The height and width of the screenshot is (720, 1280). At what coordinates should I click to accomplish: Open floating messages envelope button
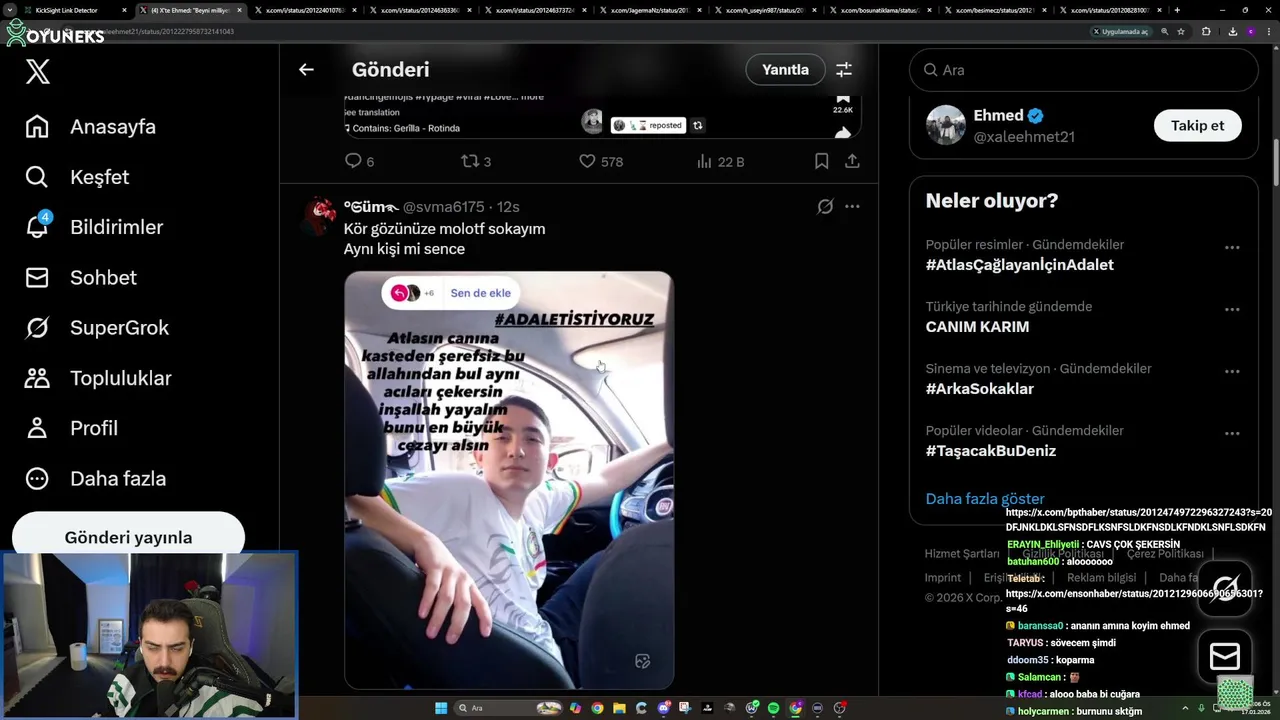[x=1225, y=656]
